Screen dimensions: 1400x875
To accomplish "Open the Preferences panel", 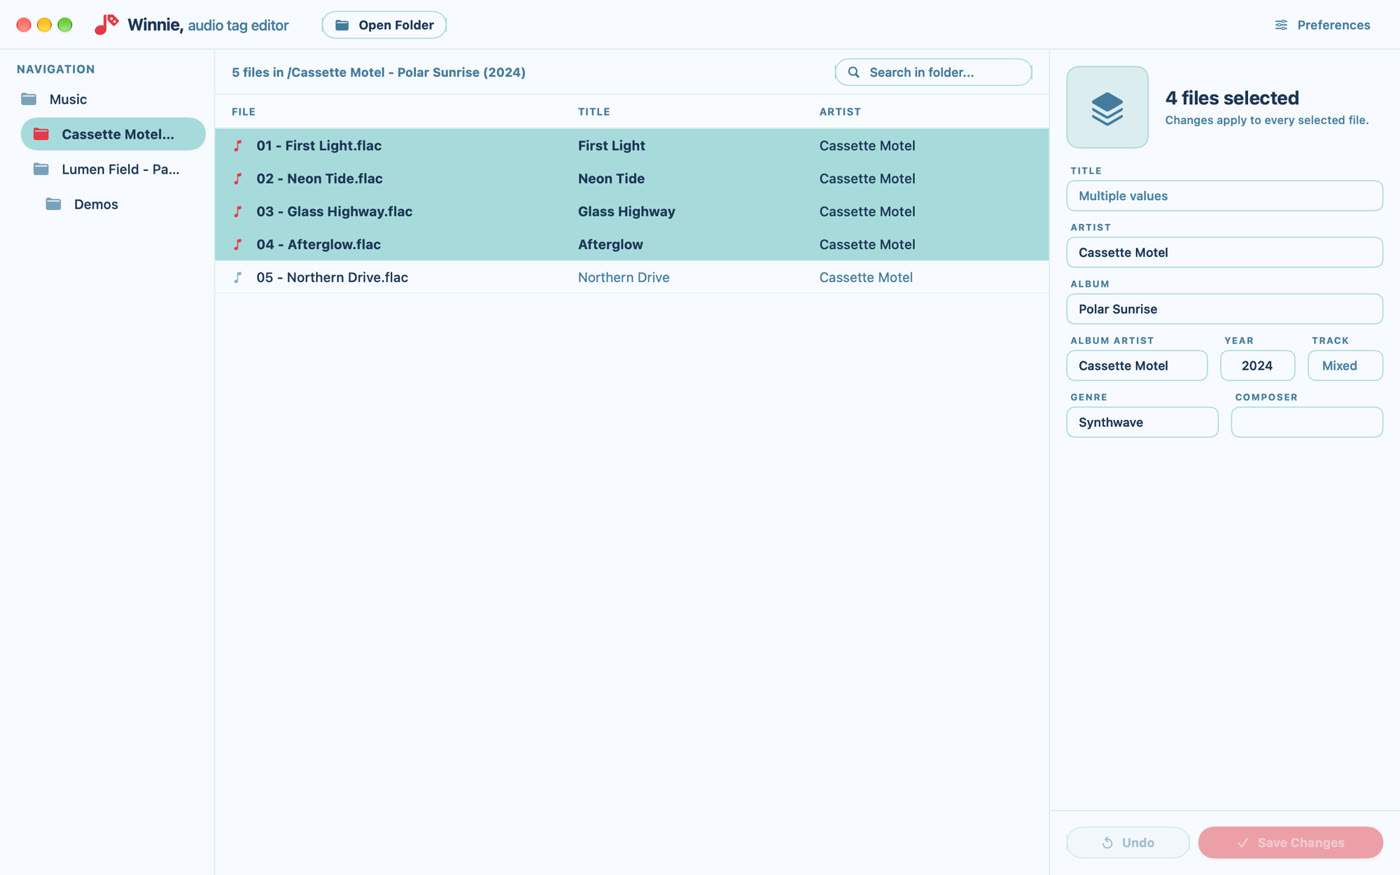I will 1322,25.
